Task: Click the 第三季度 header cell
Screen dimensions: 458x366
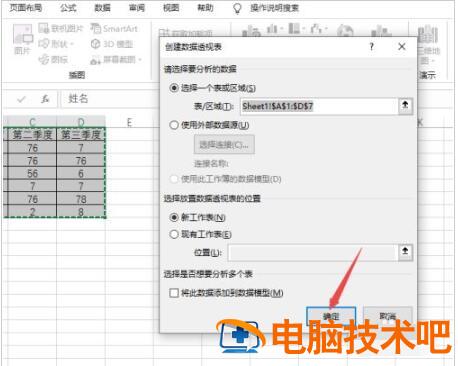Action: (x=81, y=134)
